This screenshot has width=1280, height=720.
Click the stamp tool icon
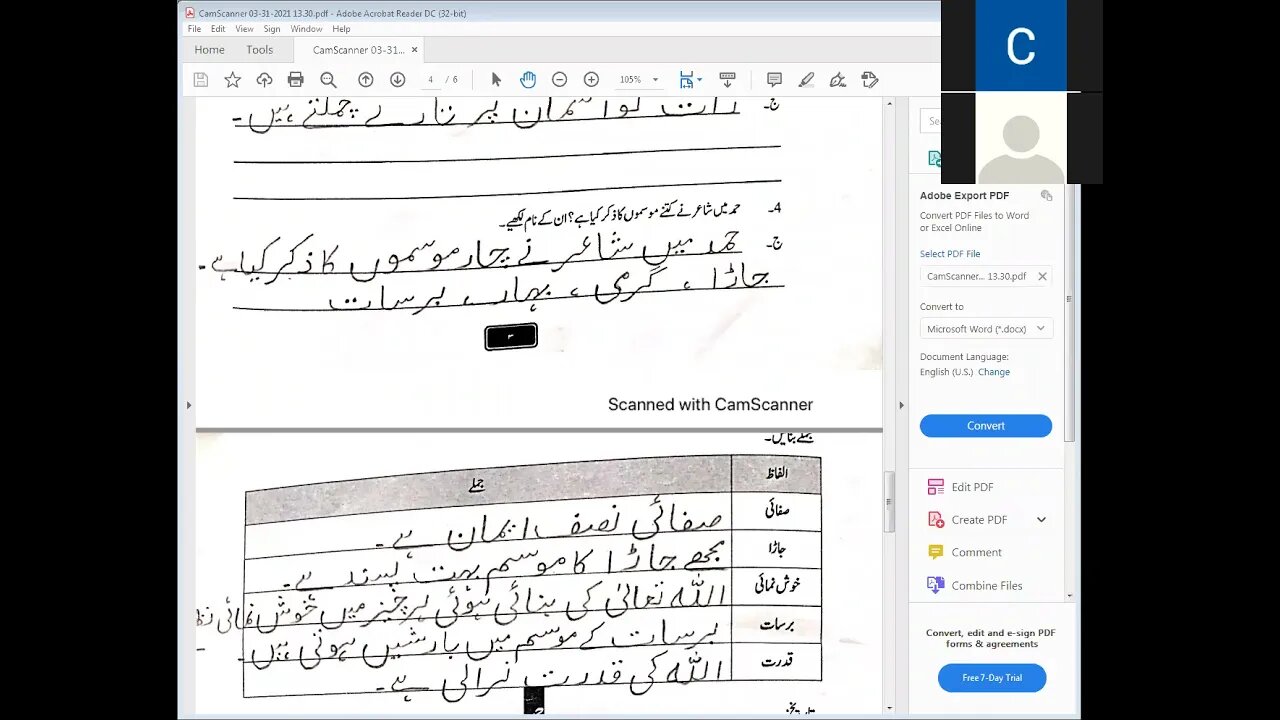[x=870, y=80]
